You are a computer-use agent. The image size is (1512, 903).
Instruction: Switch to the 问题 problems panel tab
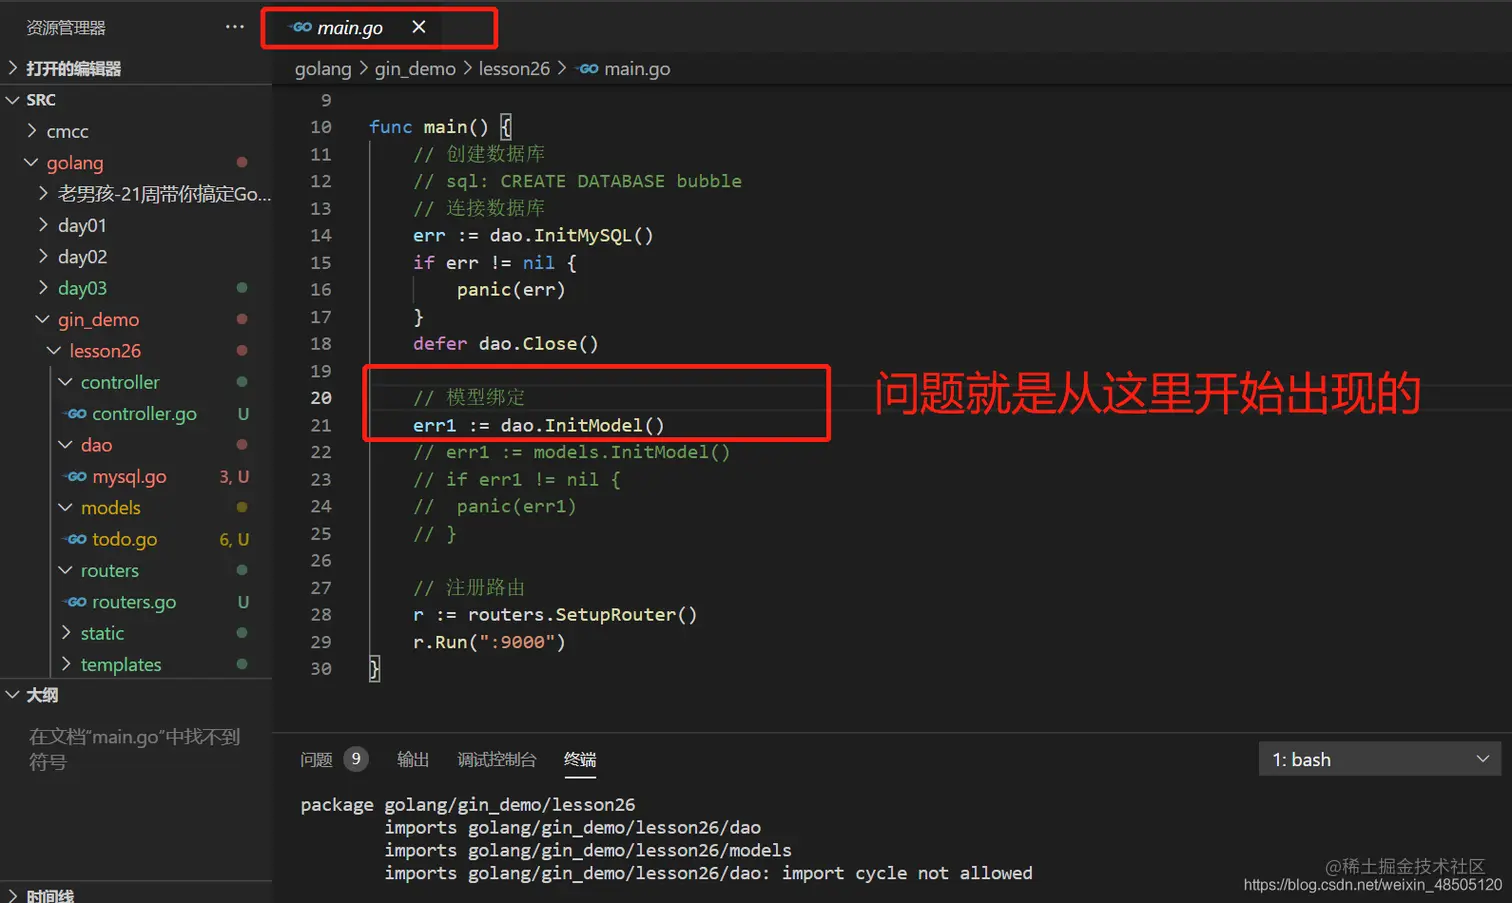pyautogui.click(x=316, y=760)
